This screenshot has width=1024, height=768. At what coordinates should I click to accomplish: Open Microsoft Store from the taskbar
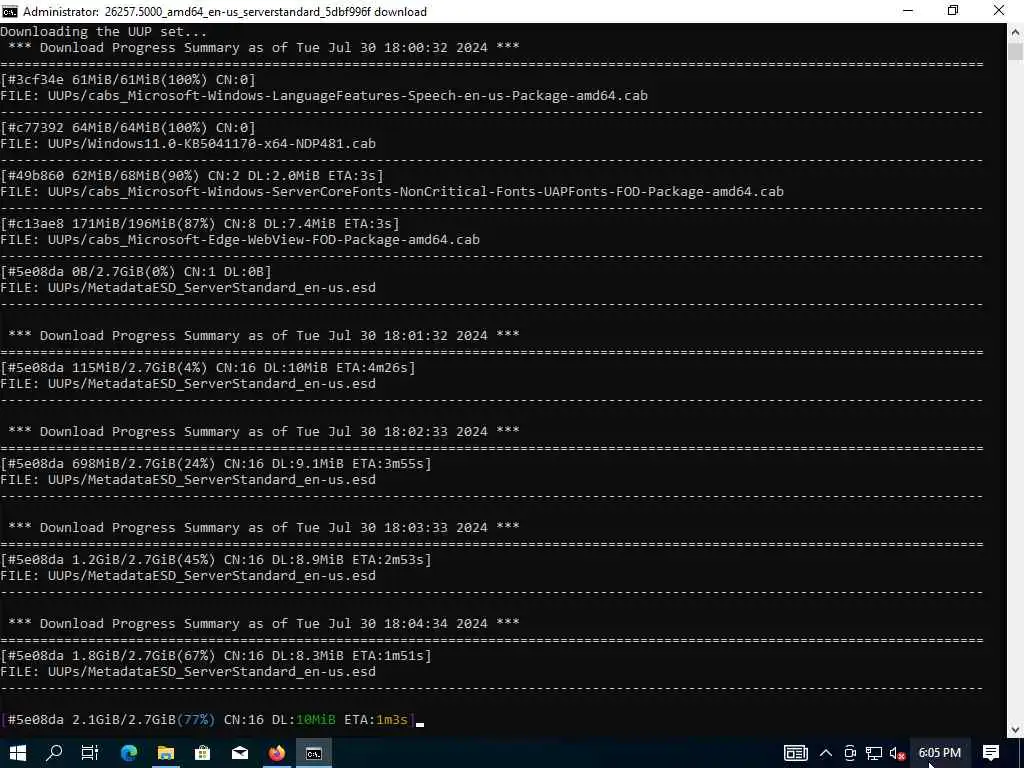click(202, 753)
